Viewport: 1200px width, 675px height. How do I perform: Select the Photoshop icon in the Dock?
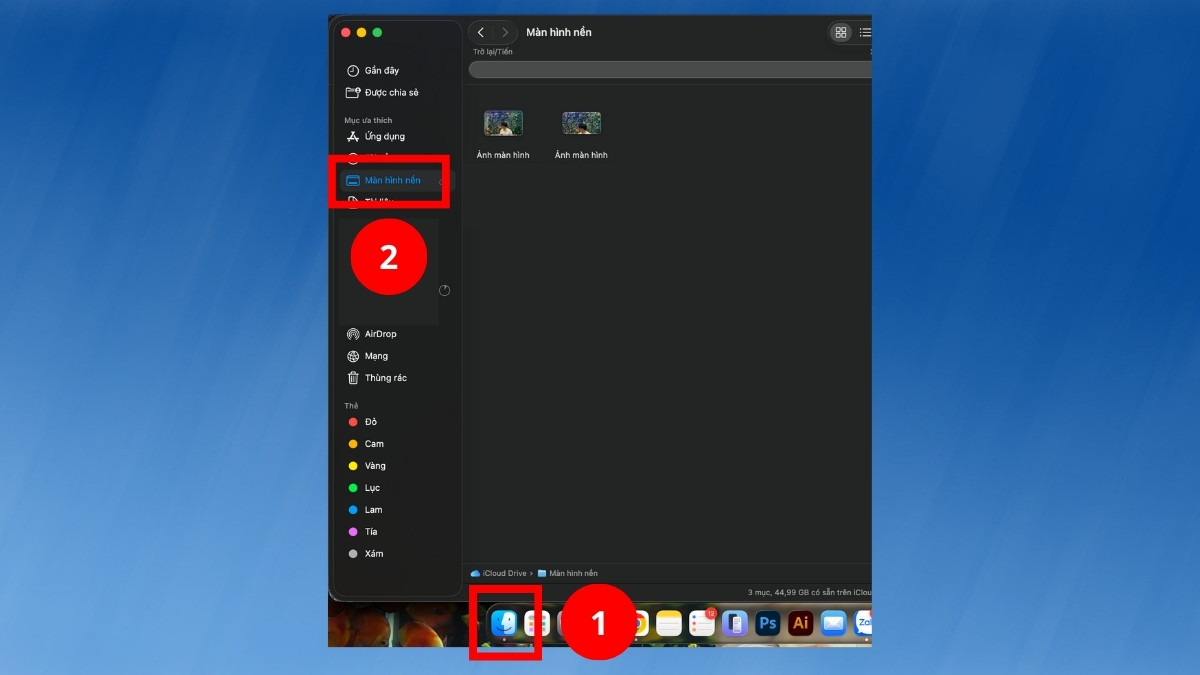pos(768,623)
